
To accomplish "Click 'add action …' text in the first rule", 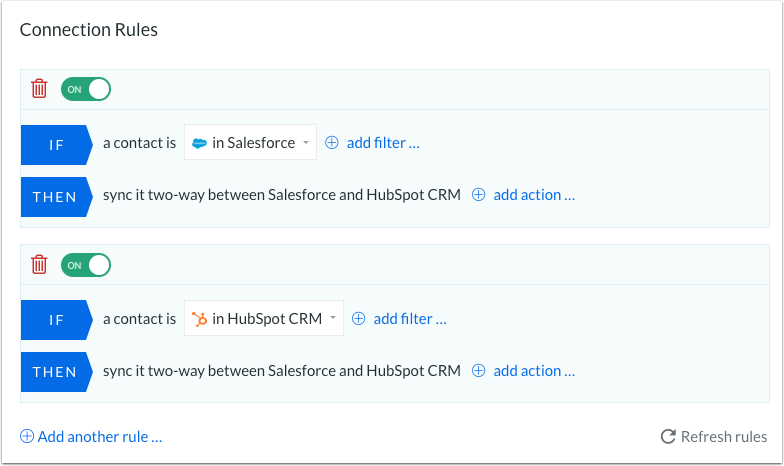I will (534, 195).
